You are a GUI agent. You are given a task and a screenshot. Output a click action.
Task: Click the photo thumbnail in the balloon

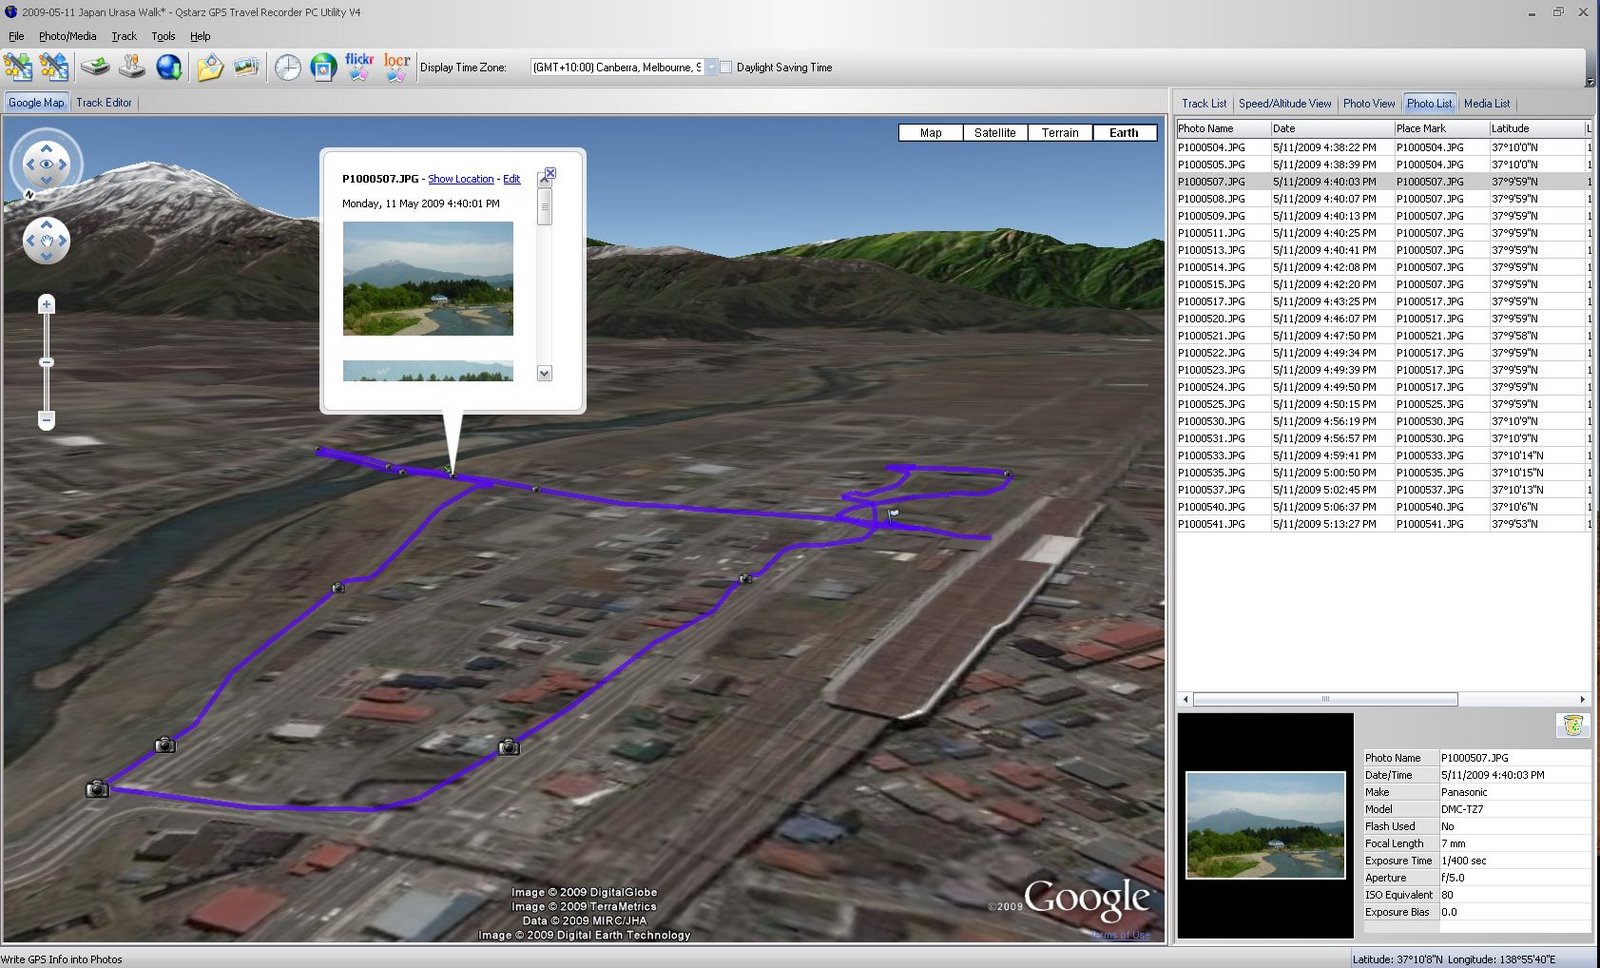(x=428, y=278)
